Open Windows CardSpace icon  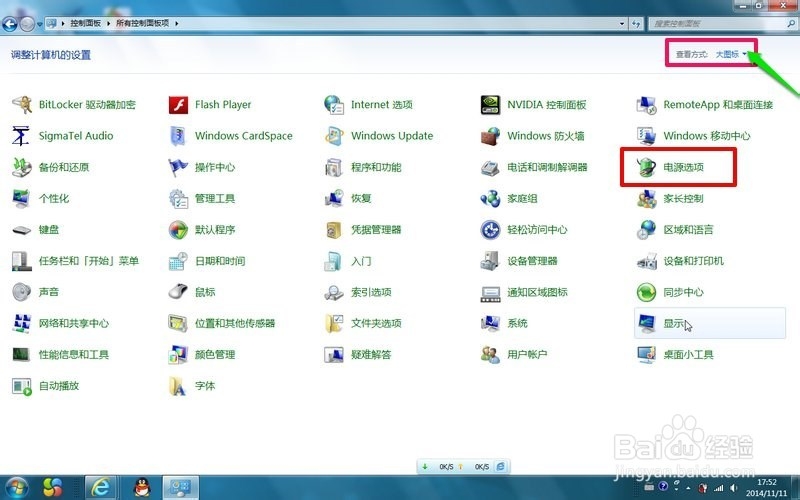[178, 136]
